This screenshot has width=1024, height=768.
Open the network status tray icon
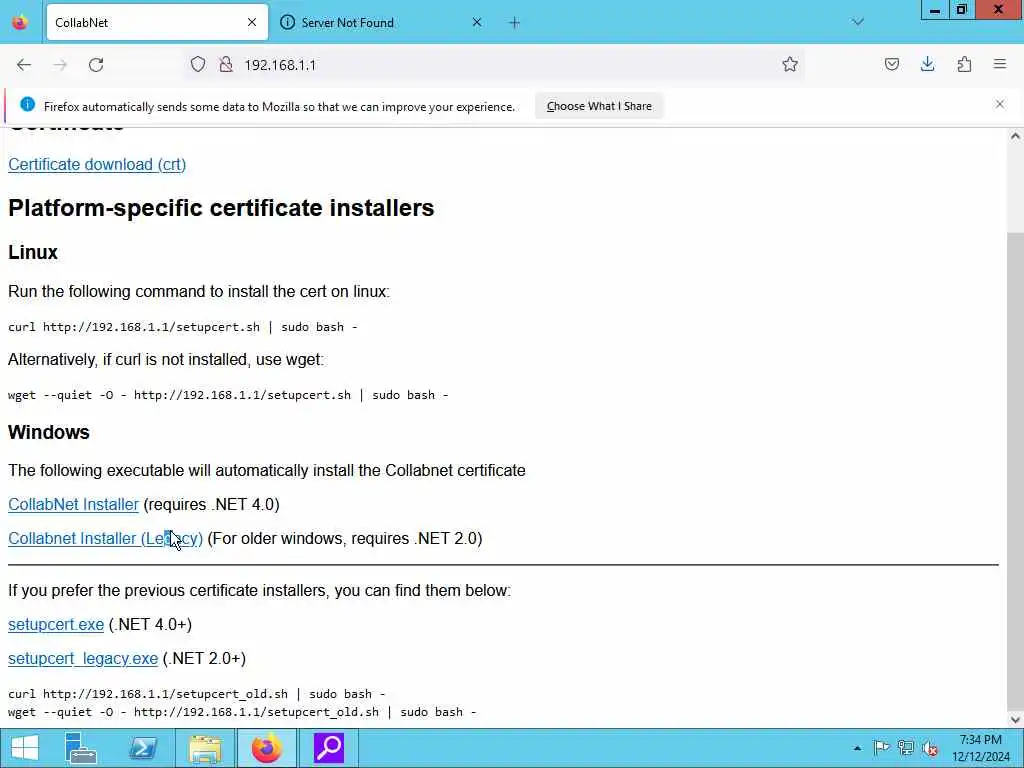pyautogui.click(x=905, y=748)
